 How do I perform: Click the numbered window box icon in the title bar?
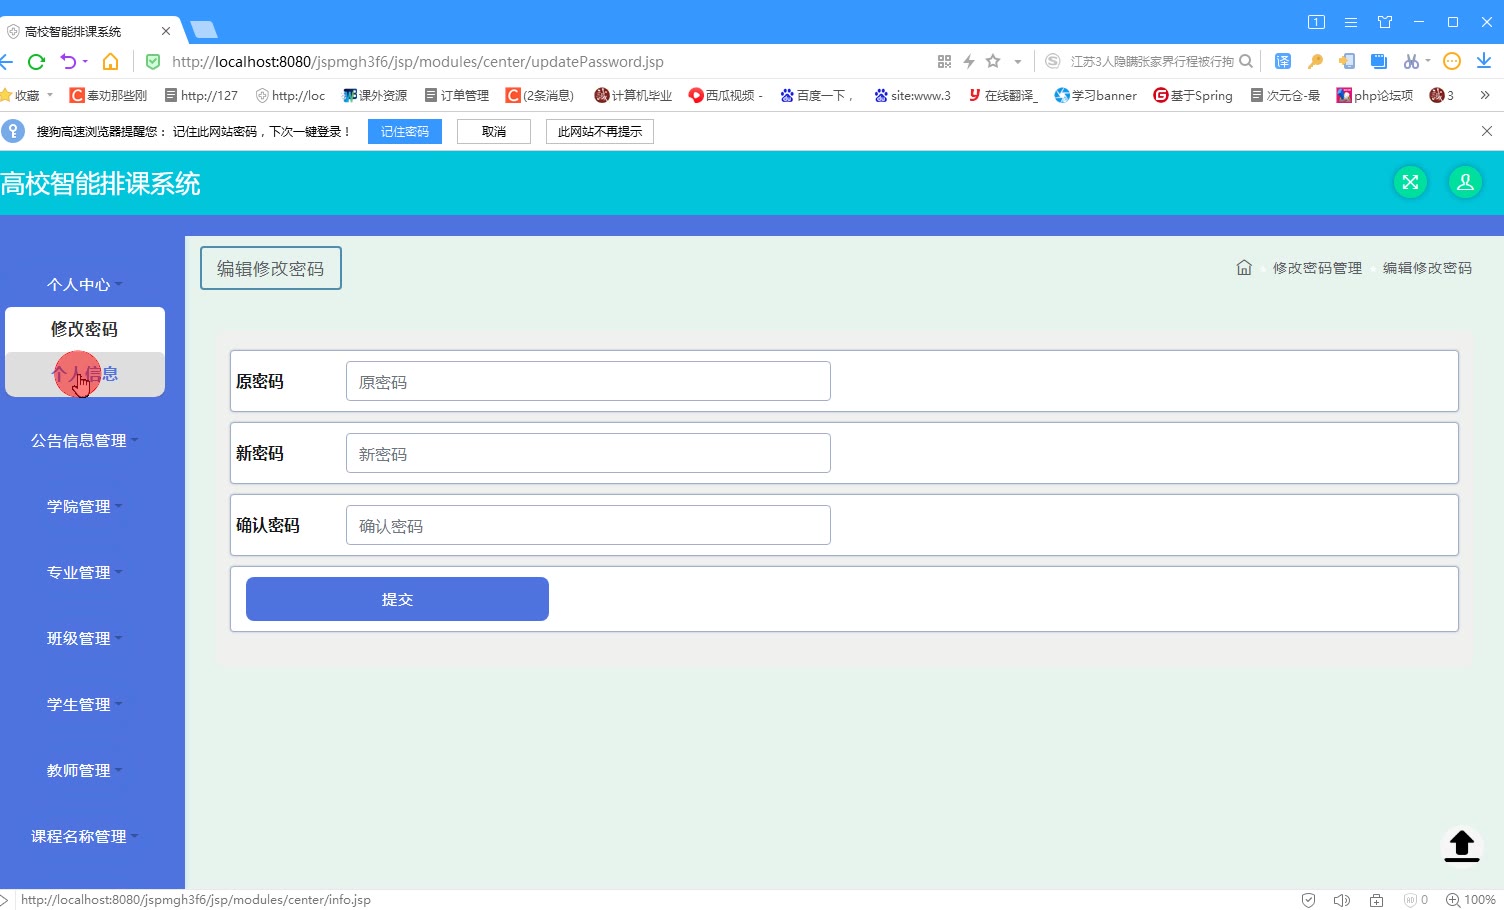(x=1316, y=22)
